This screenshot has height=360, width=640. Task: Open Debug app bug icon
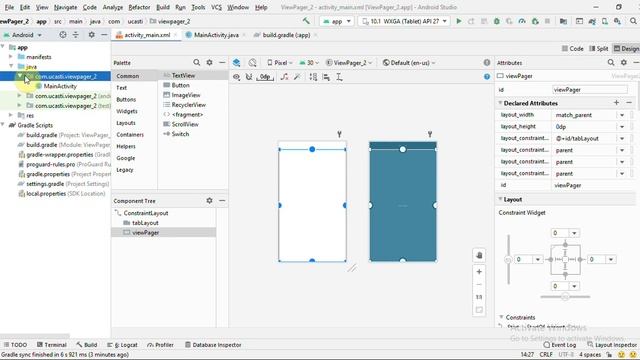pyautogui.click(x=497, y=21)
